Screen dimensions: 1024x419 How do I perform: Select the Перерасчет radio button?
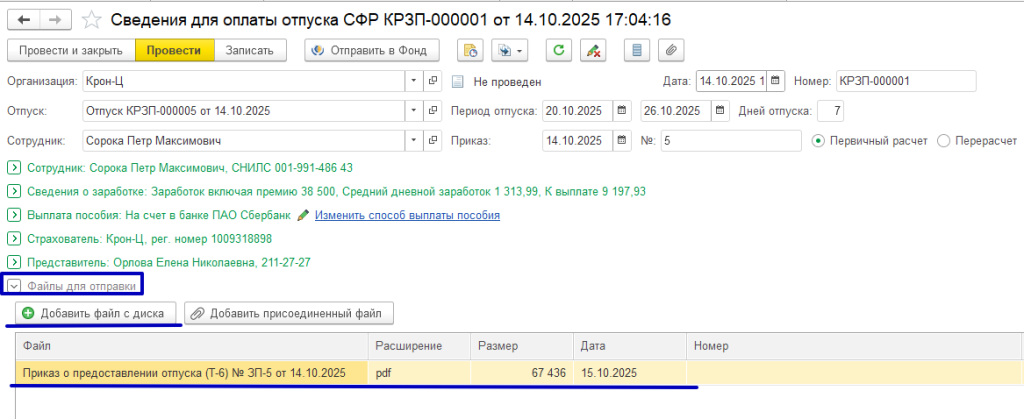click(944, 141)
